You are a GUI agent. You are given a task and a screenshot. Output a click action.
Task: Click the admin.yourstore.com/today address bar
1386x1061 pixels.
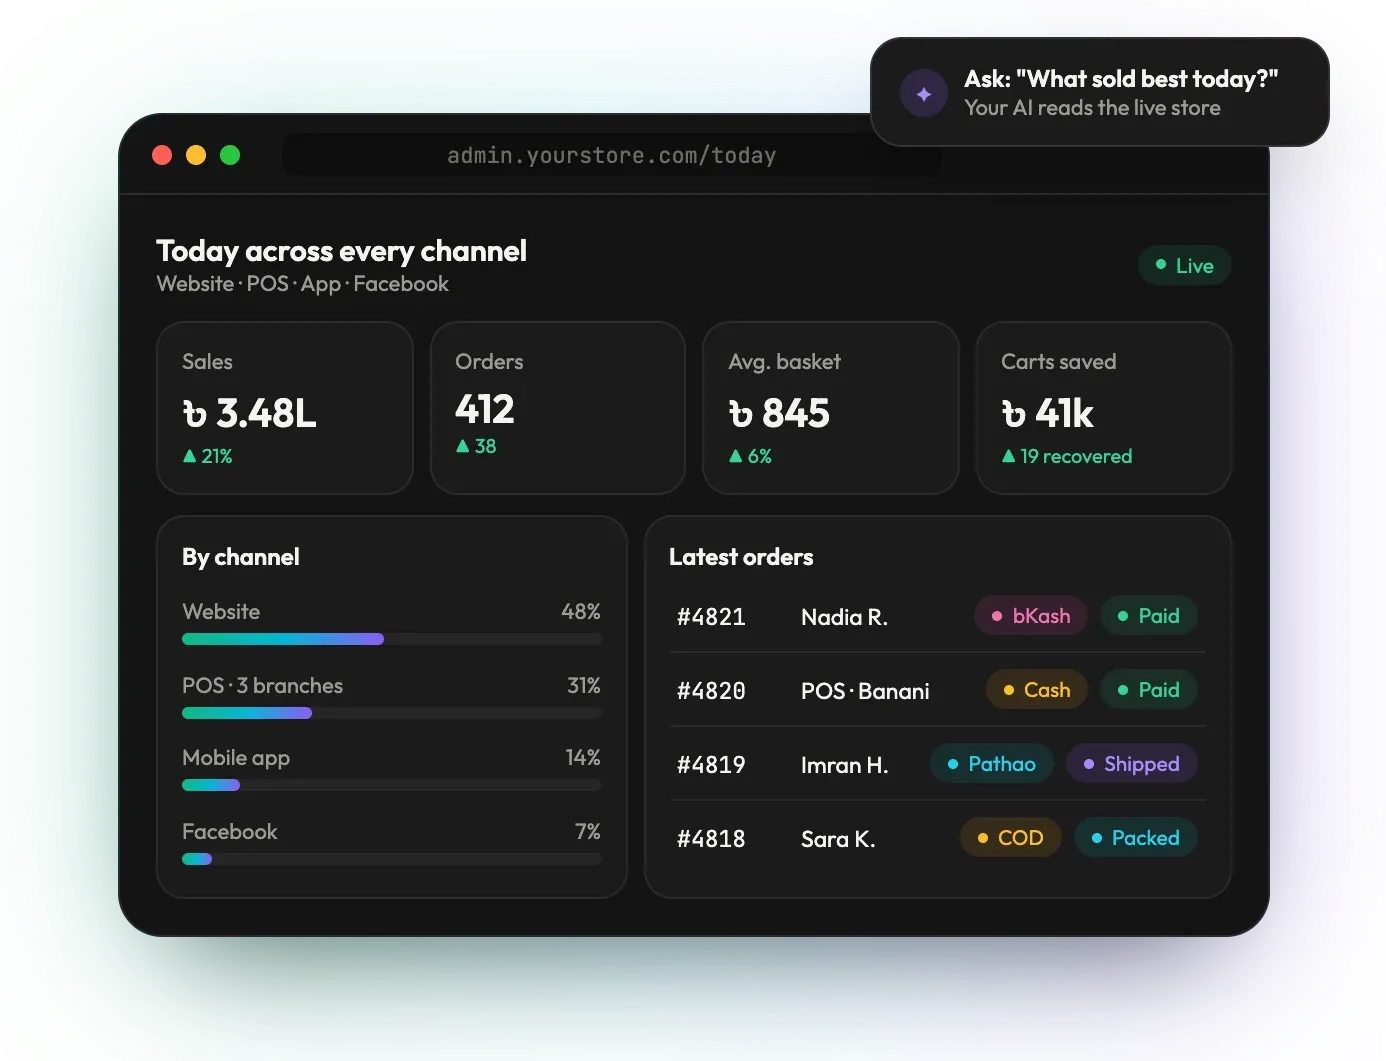coord(612,155)
